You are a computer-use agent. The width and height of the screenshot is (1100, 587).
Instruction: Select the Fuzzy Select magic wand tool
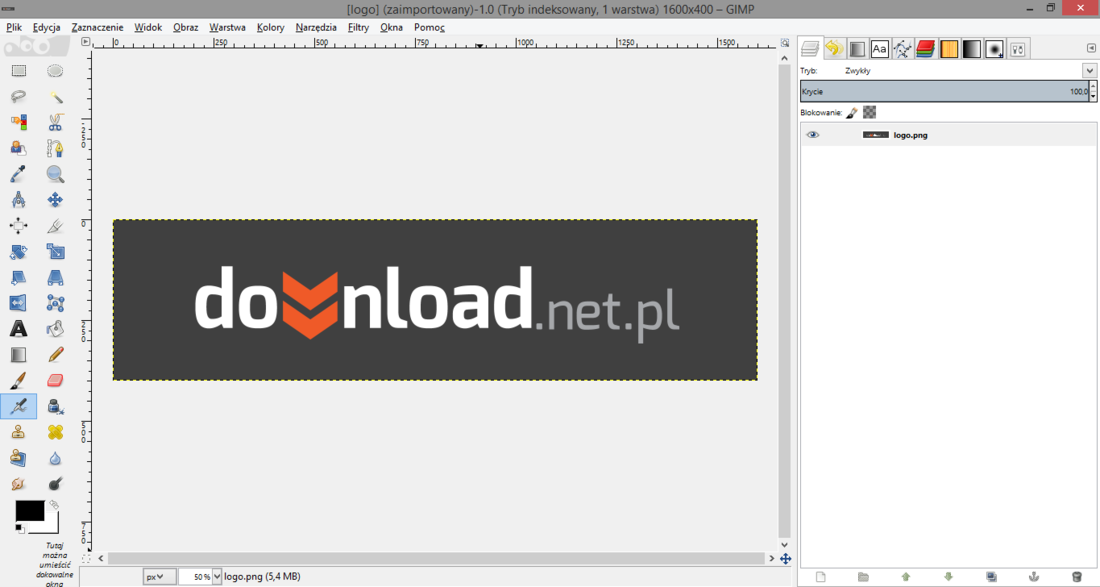pos(55,97)
